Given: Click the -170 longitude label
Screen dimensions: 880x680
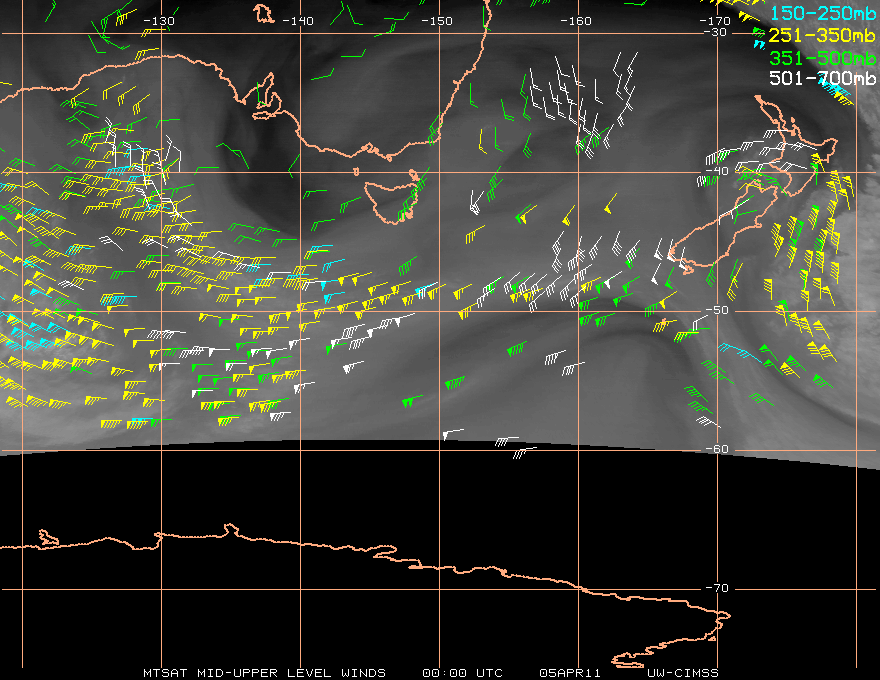Looking at the screenshot, I should (x=715, y=21).
